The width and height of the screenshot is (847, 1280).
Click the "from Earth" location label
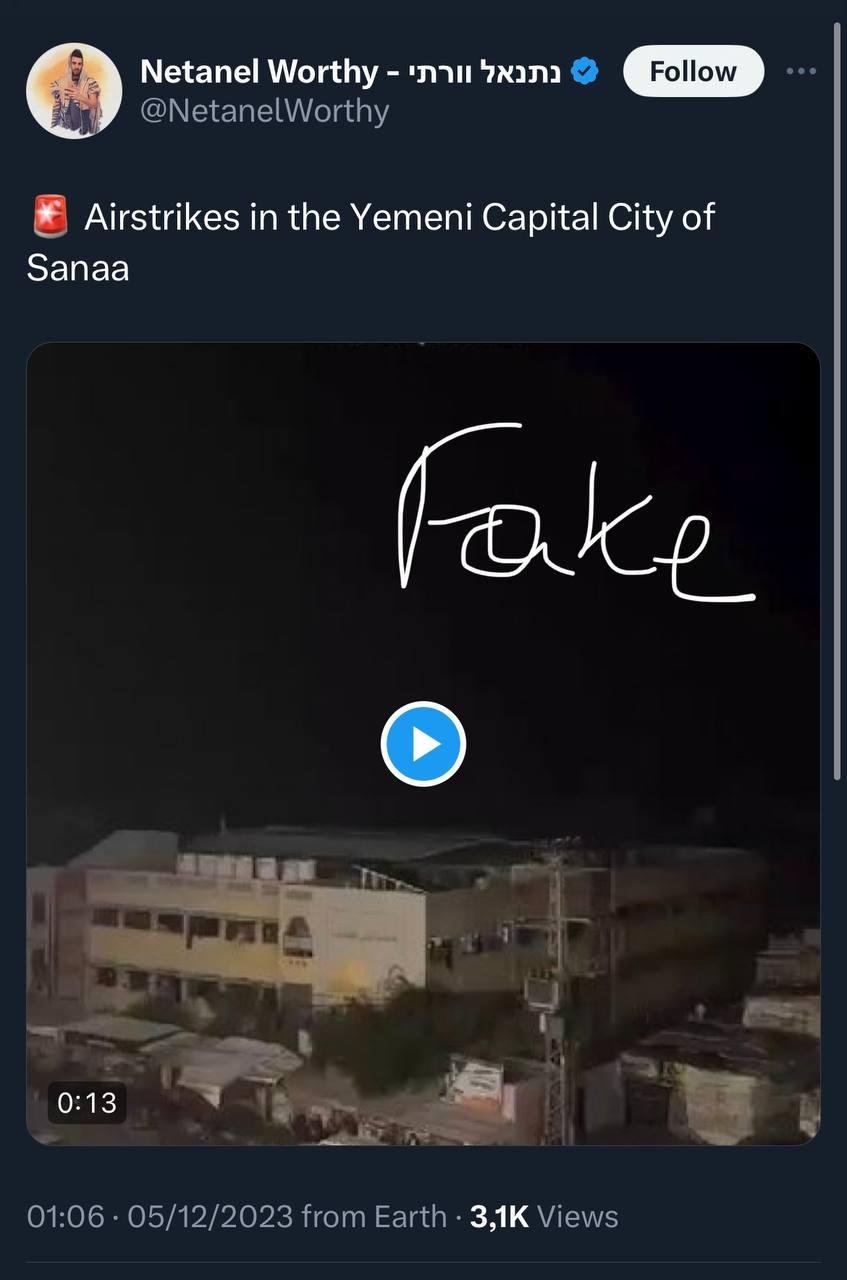[373, 1216]
